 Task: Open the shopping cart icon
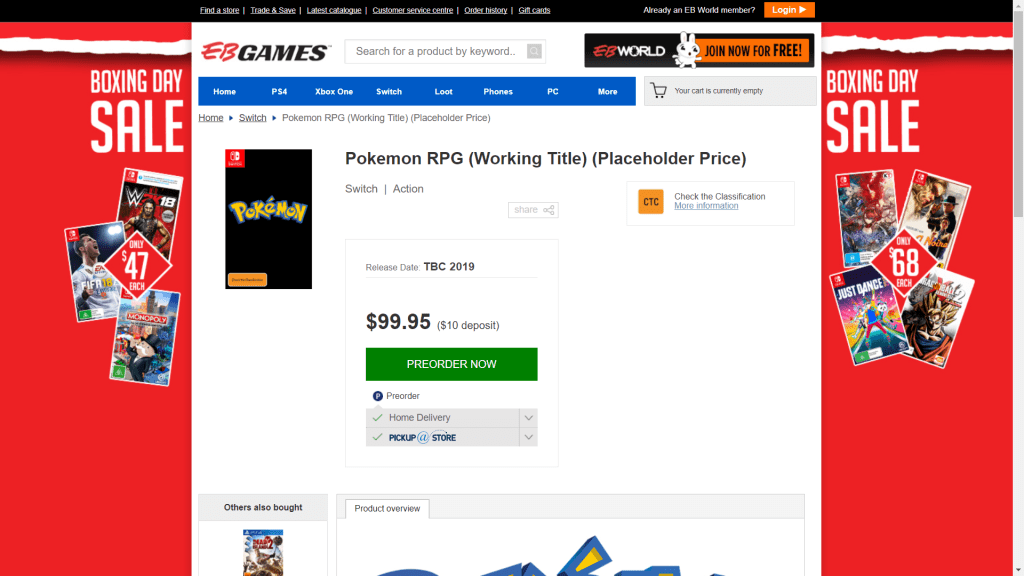(x=658, y=91)
